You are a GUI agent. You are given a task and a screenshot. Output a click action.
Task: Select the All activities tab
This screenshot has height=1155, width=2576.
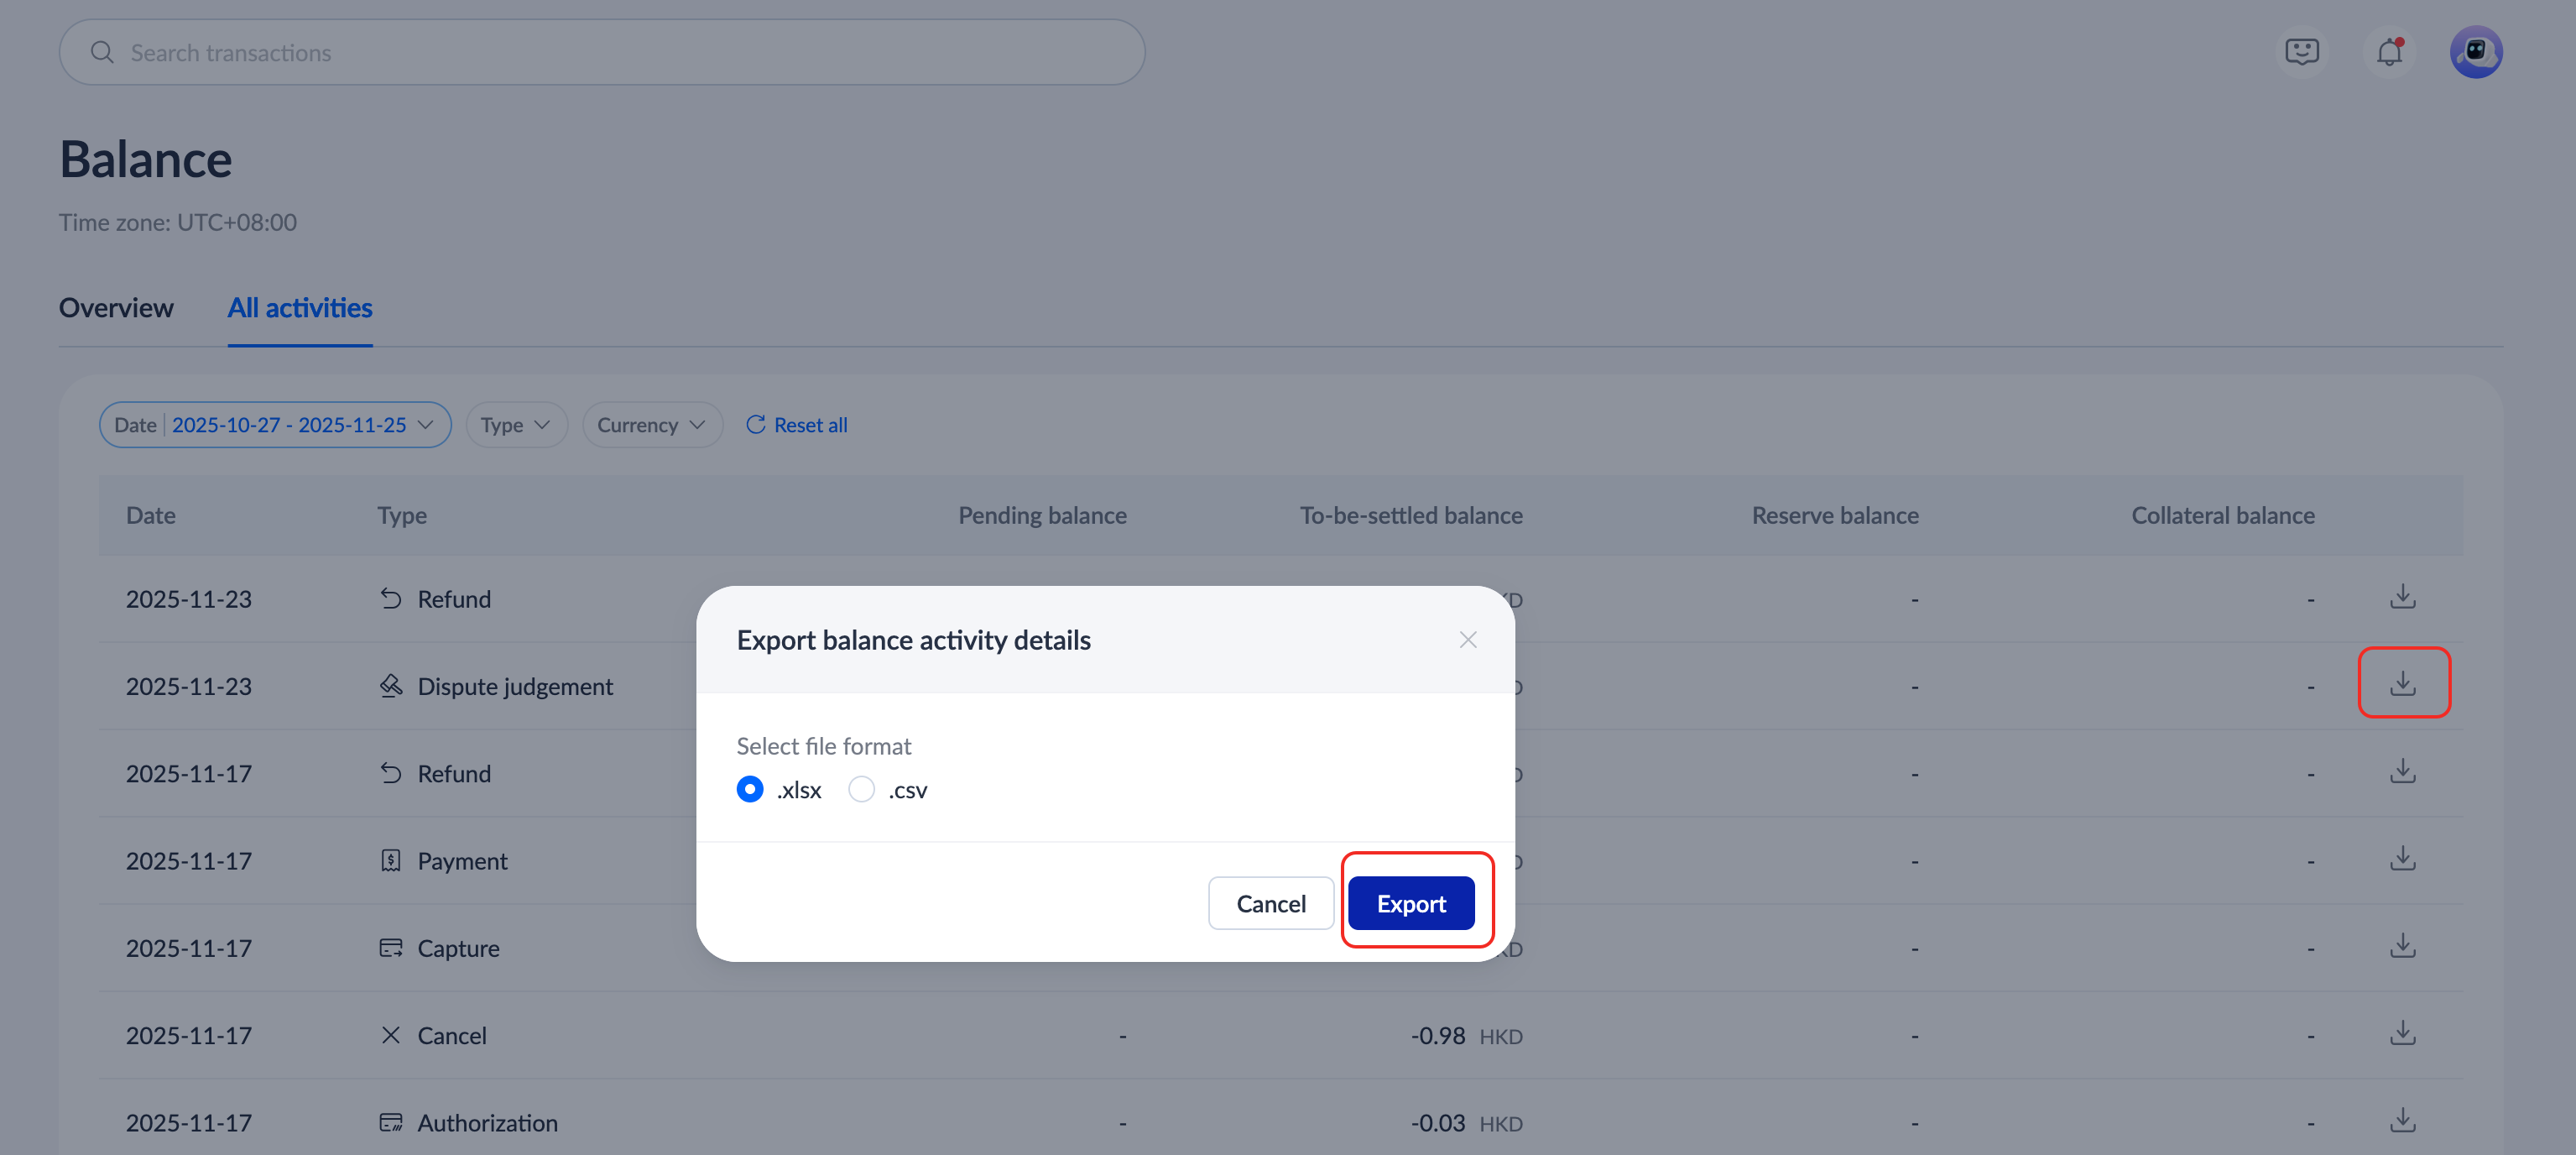coord(300,308)
